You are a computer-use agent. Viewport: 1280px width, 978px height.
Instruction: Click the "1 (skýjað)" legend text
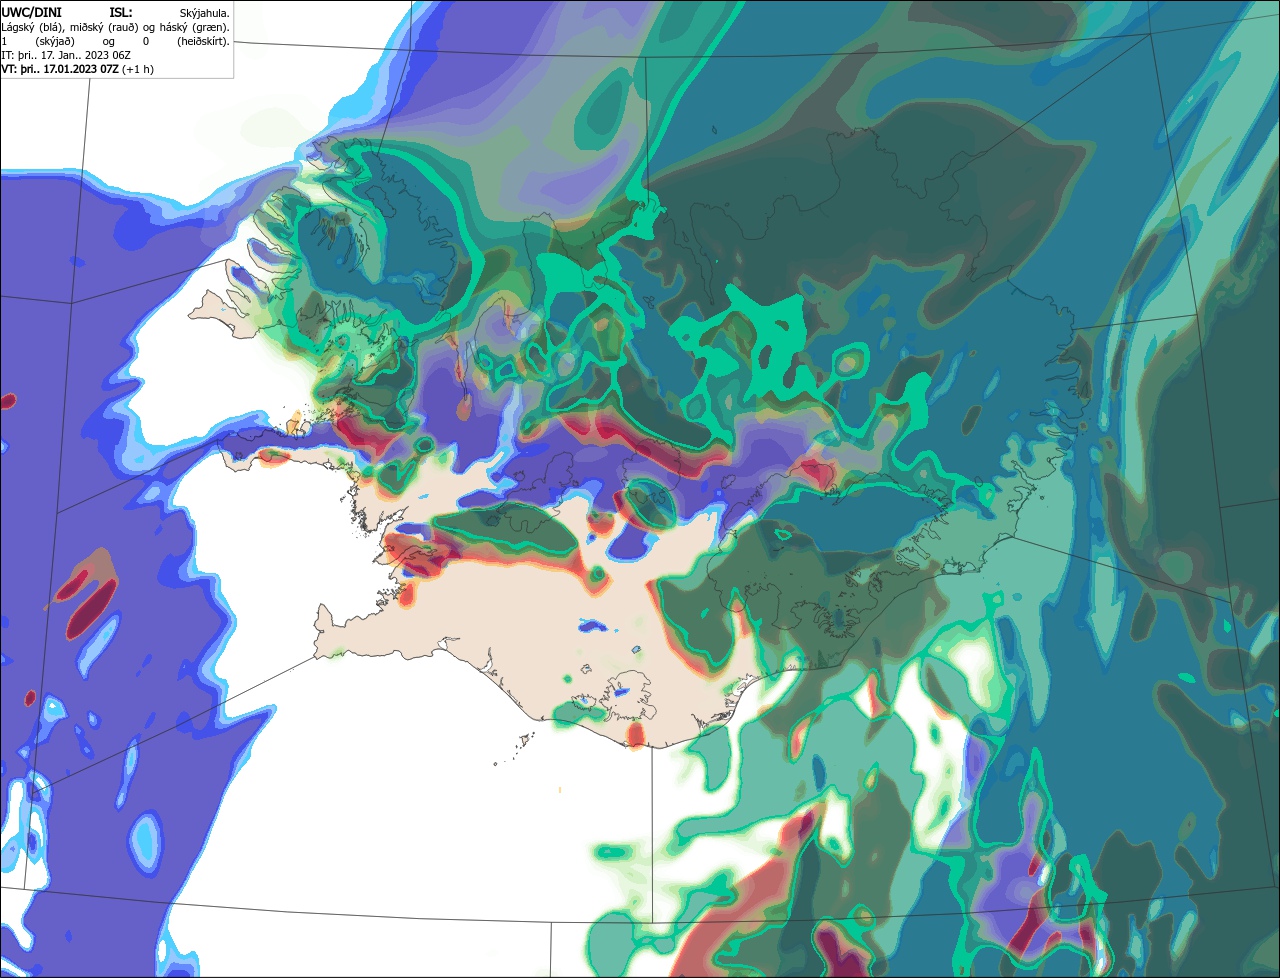tap(38, 42)
